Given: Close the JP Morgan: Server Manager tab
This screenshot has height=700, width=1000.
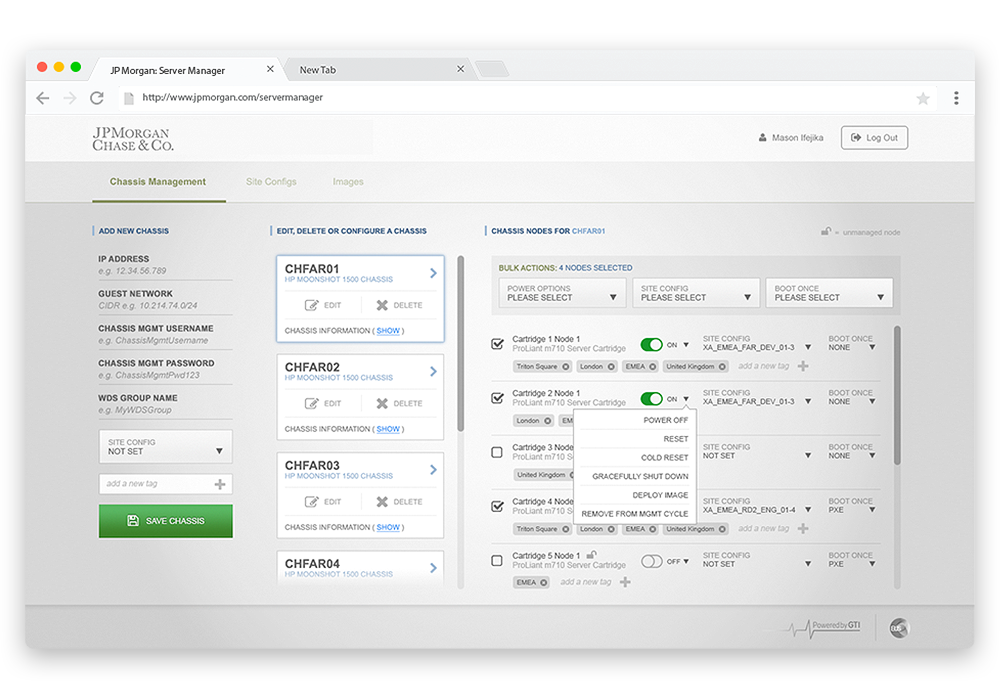Looking at the screenshot, I should 270,69.
